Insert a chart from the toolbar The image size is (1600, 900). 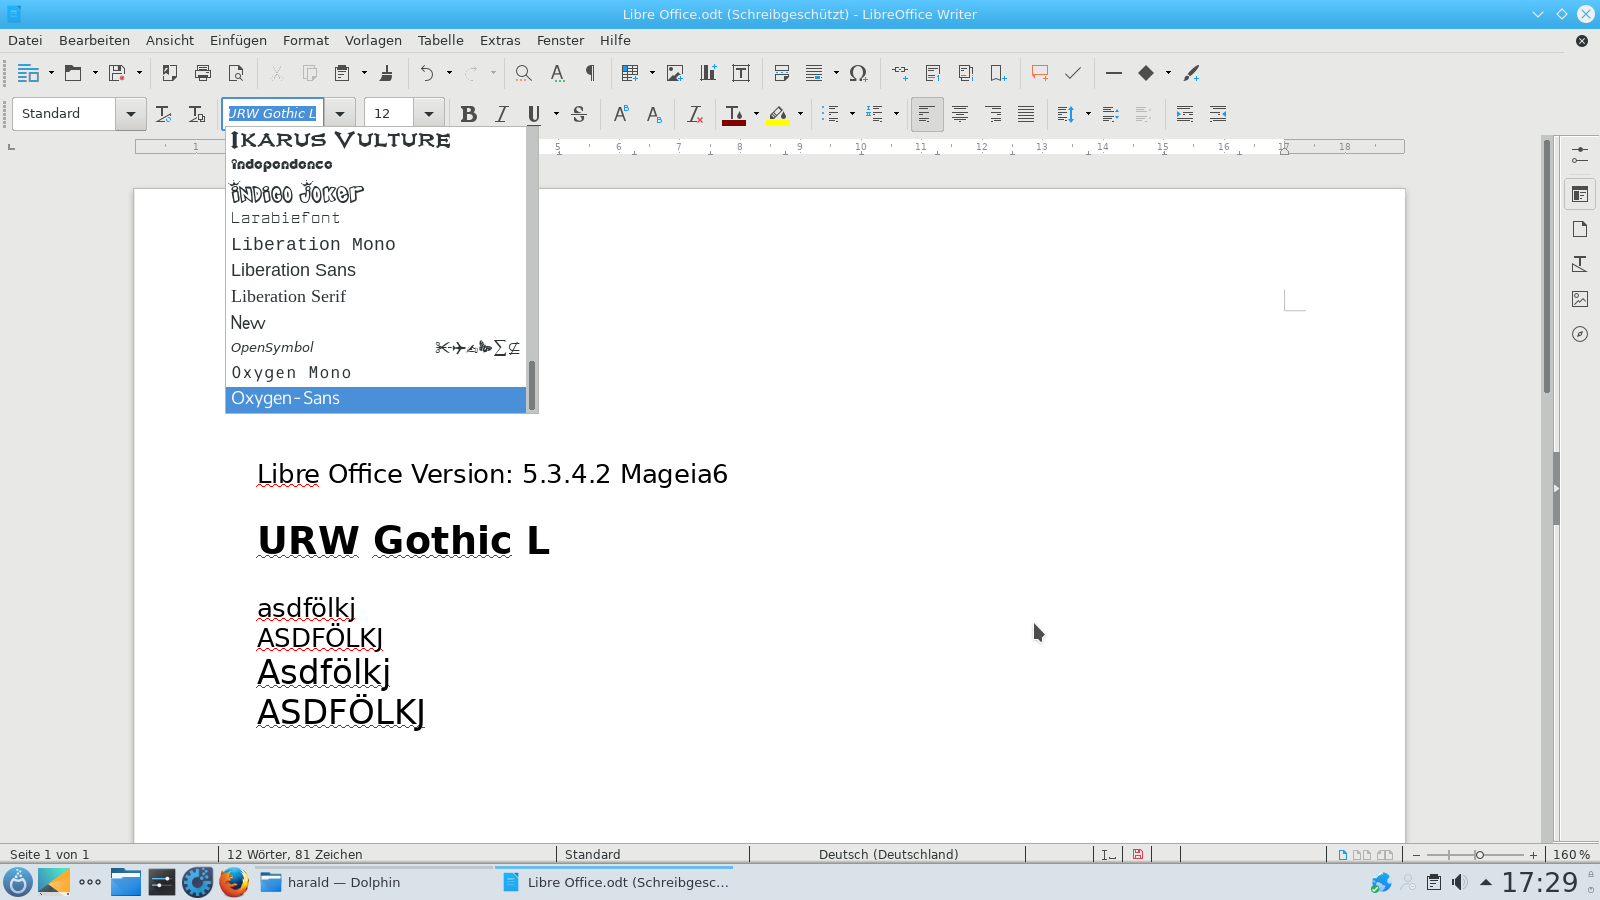click(x=708, y=73)
